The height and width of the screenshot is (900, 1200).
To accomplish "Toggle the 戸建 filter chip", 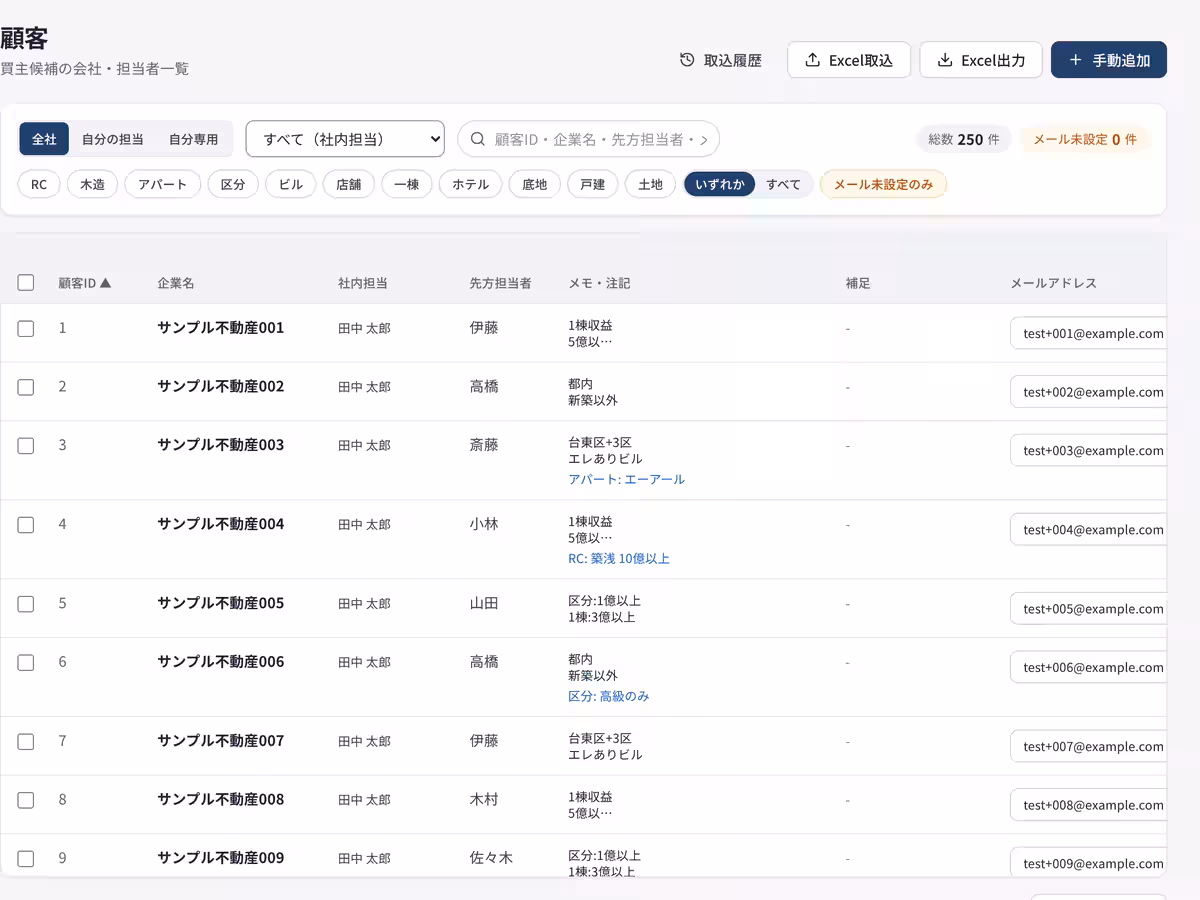I will click(593, 184).
